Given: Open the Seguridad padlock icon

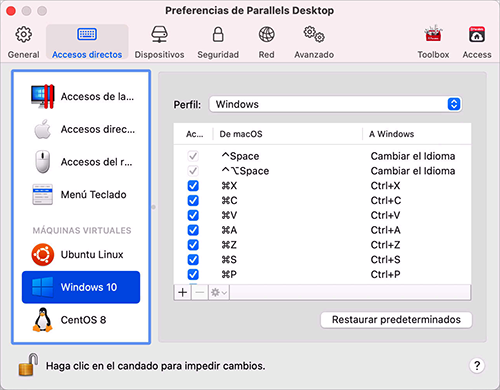Looking at the screenshot, I should pyautogui.click(x=218, y=34).
